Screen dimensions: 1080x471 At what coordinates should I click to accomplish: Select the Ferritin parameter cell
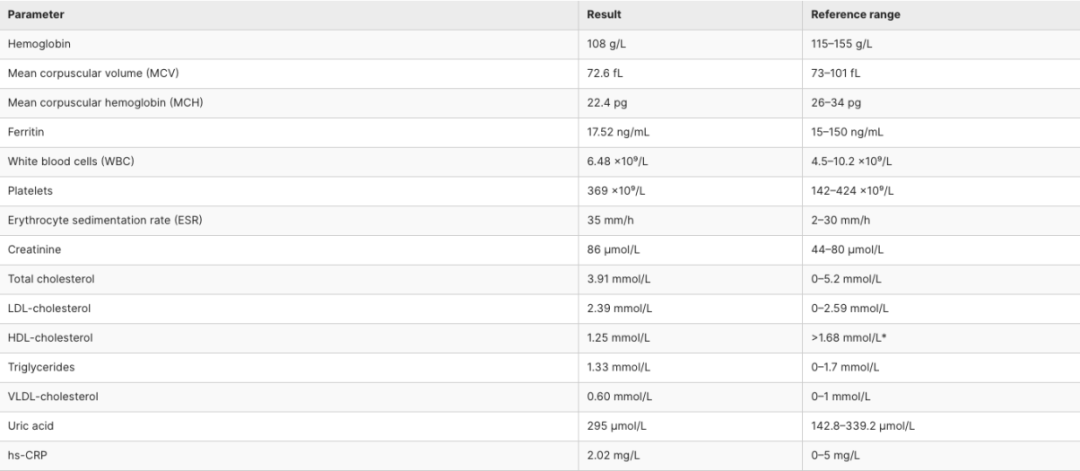coord(28,132)
